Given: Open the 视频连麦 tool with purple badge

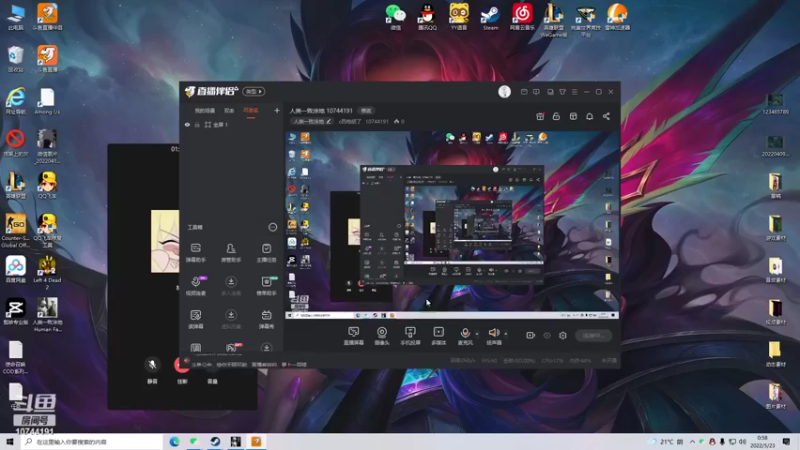Looking at the screenshot, I should pyautogui.click(x=196, y=286).
